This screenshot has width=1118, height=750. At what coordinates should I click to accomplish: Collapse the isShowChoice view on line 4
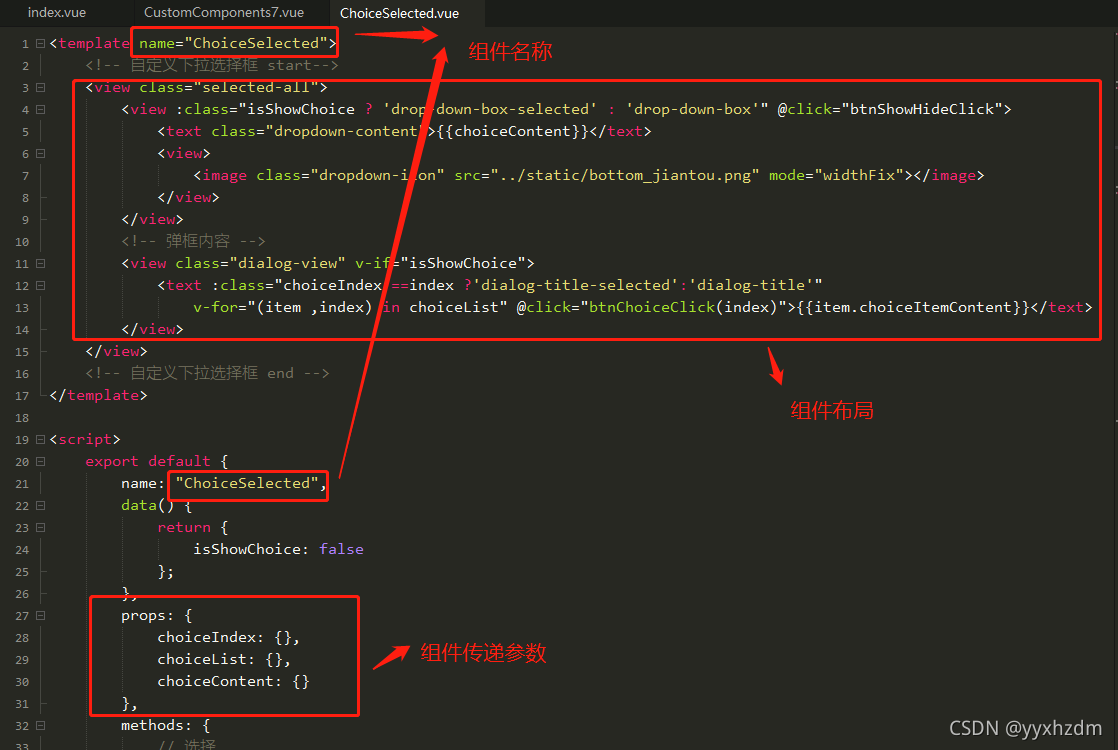click(41, 110)
